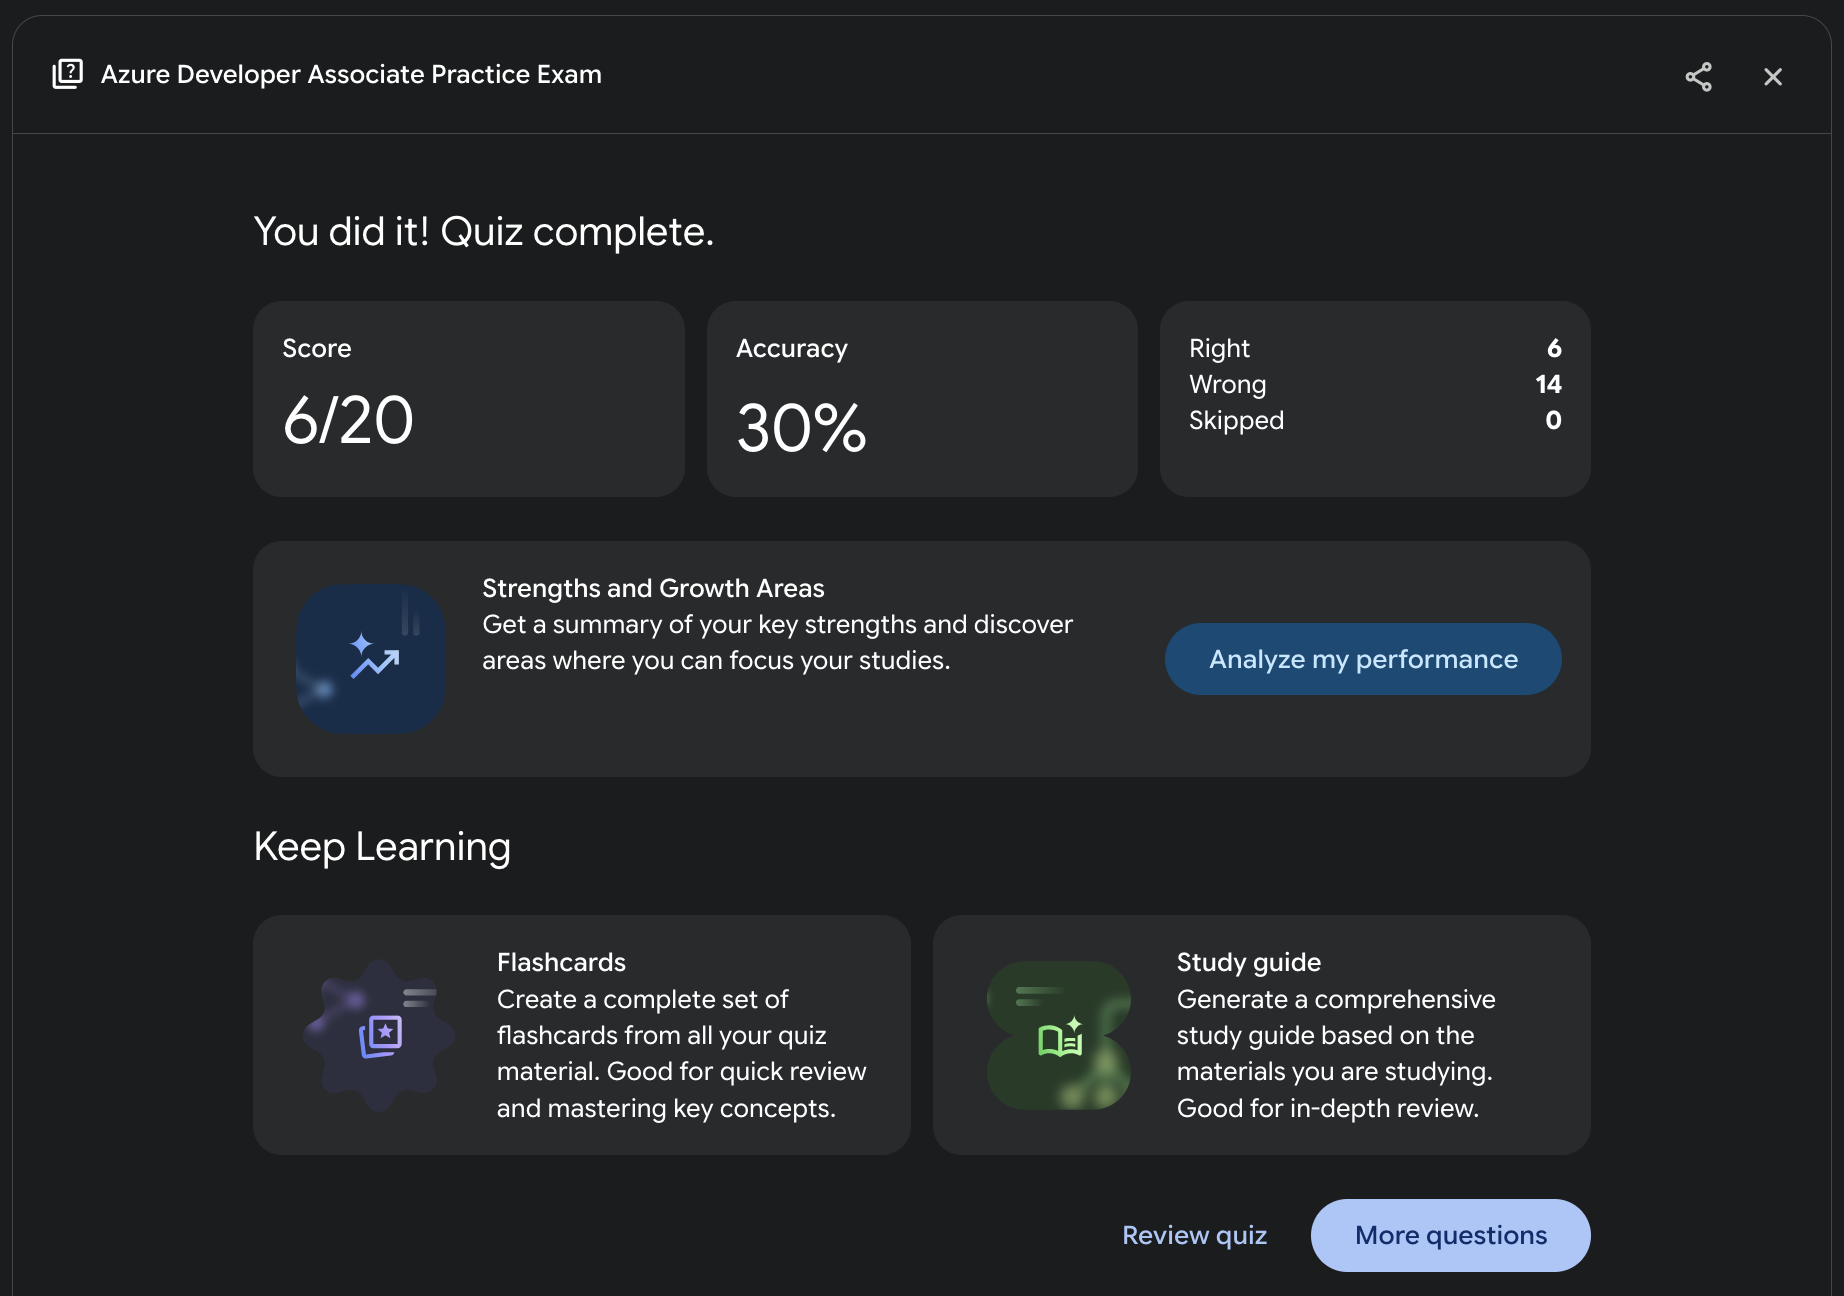Viewport: 1844px width, 1296px height.
Task: Click the 30% accuracy value
Action: pos(801,428)
